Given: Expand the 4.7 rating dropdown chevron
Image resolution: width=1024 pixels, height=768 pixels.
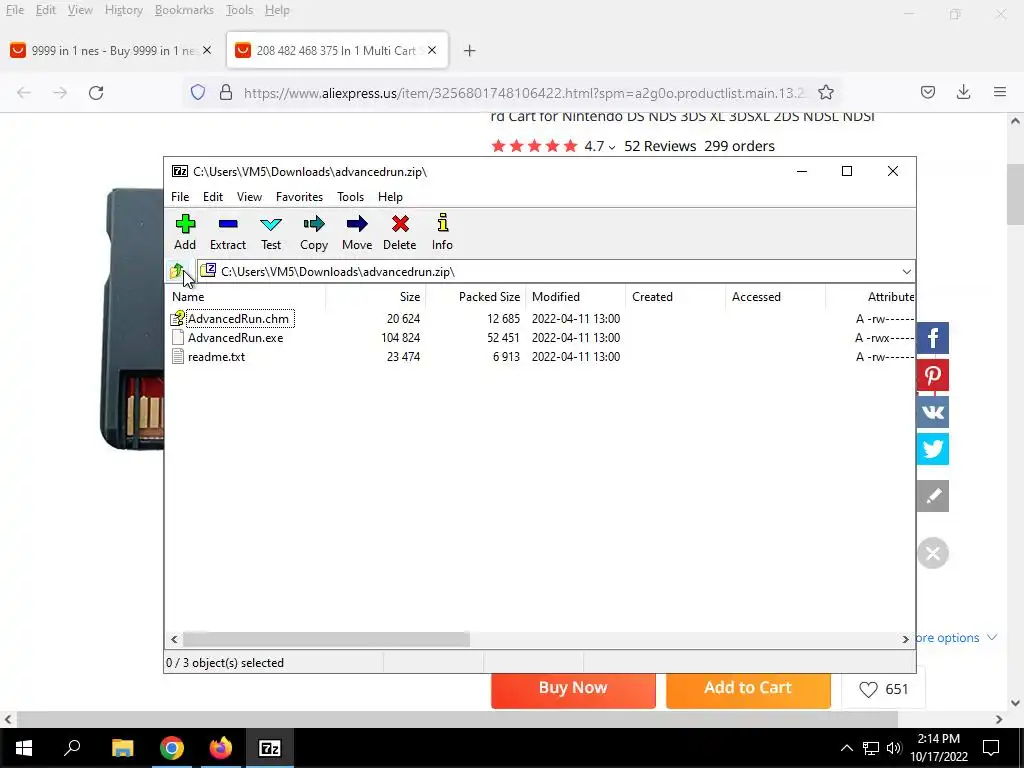Looking at the screenshot, I should (612, 147).
